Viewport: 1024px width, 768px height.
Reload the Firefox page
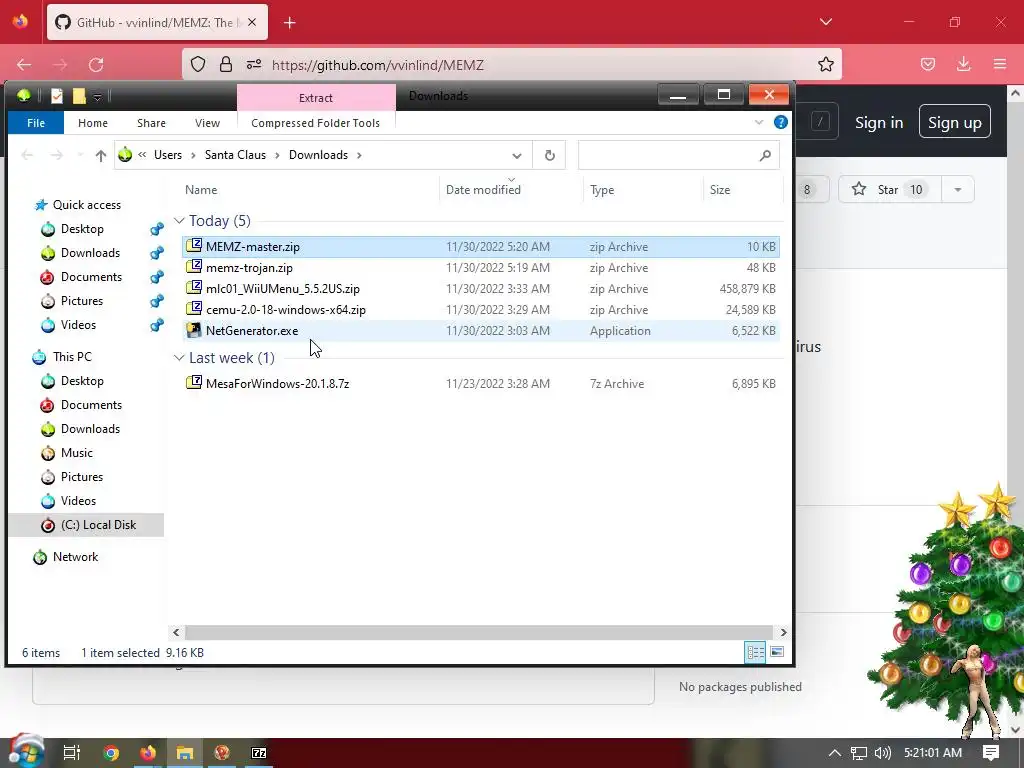click(x=96, y=65)
